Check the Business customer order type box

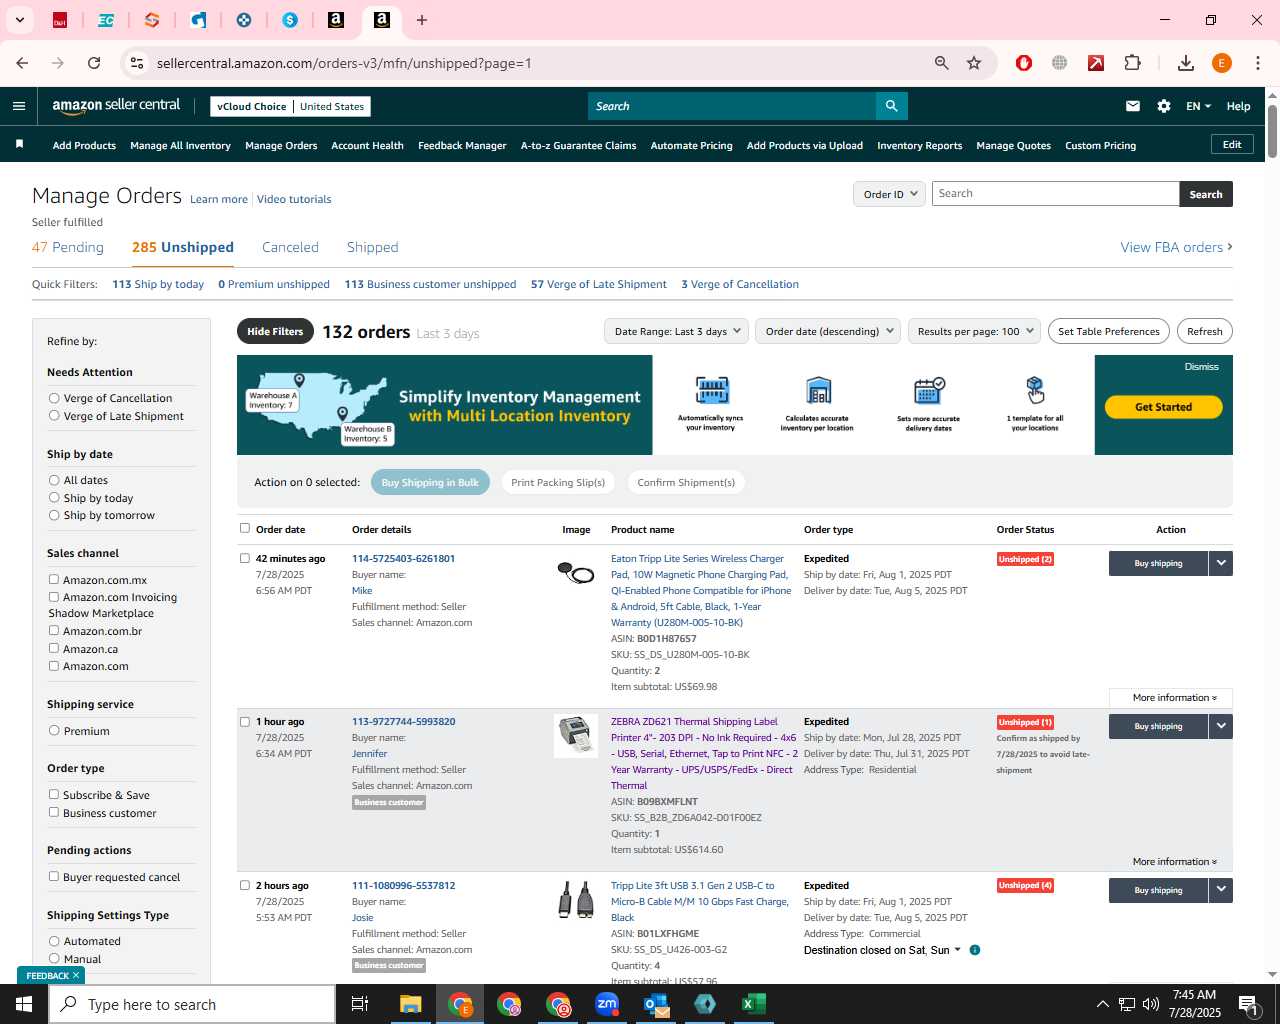(54, 812)
